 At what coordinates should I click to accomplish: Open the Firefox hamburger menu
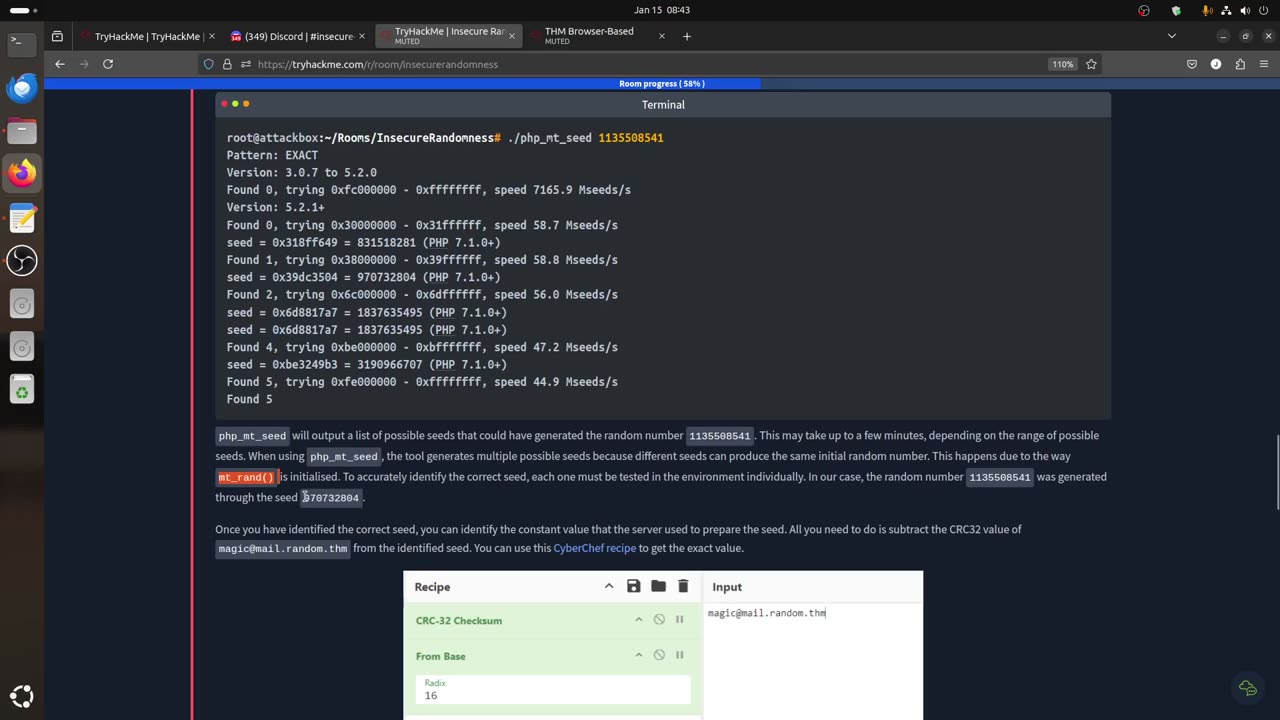click(x=1264, y=64)
